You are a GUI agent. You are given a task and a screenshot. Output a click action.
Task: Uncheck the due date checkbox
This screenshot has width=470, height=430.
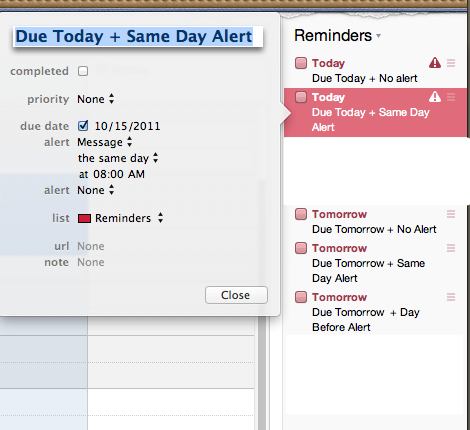[83, 126]
